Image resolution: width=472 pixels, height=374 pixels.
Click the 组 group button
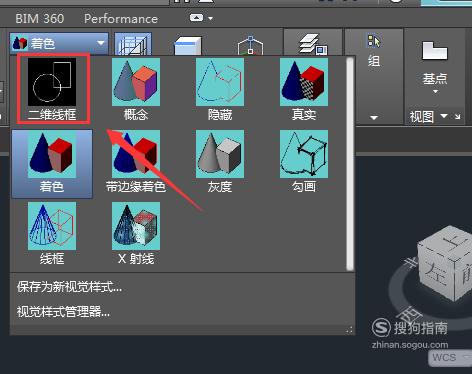tap(374, 50)
